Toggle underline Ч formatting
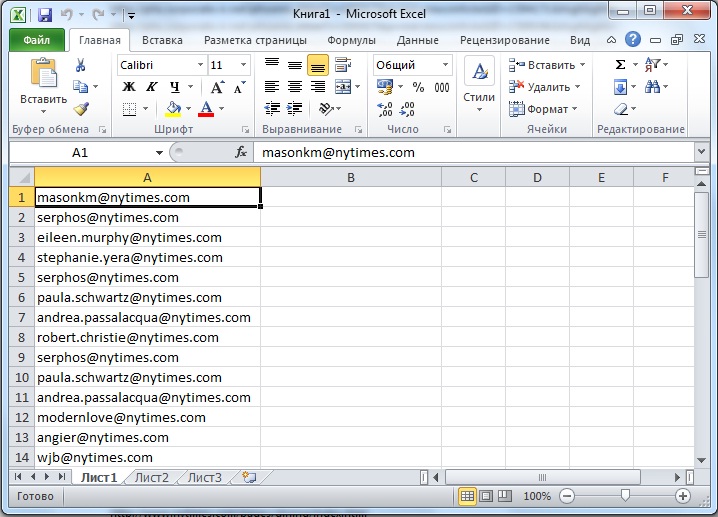718x517 pixels. [x=174, y=87]
